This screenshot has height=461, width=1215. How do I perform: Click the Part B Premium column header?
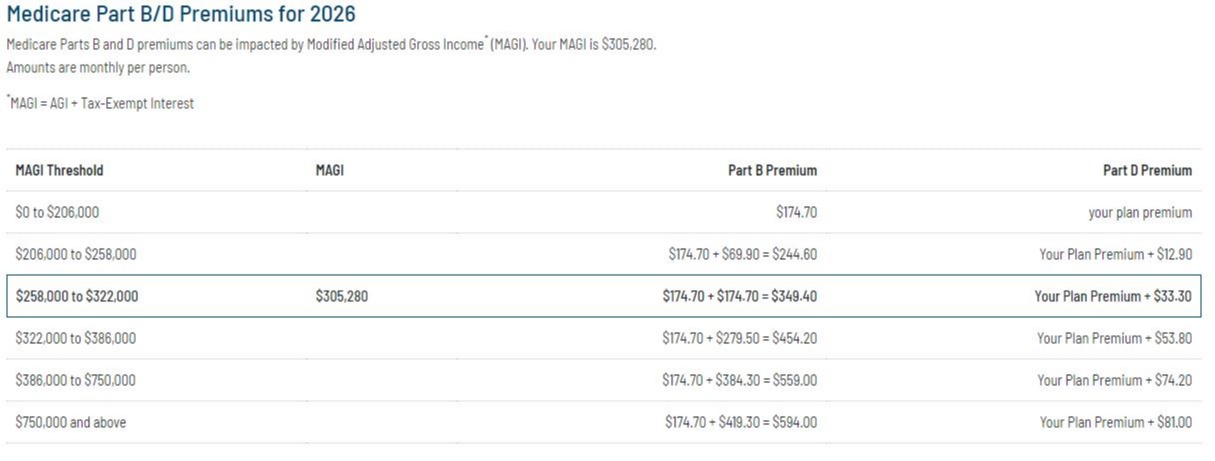coord(772,170)
